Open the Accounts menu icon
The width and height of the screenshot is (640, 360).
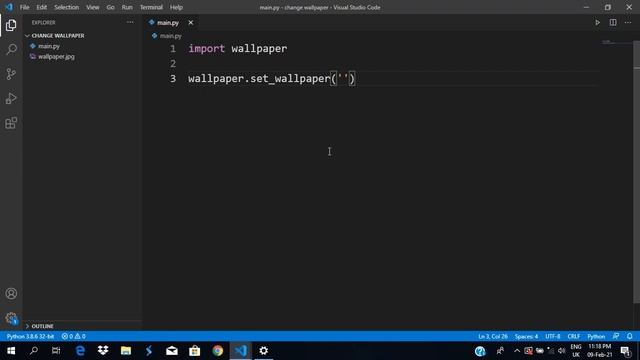[x=11, y=293]
